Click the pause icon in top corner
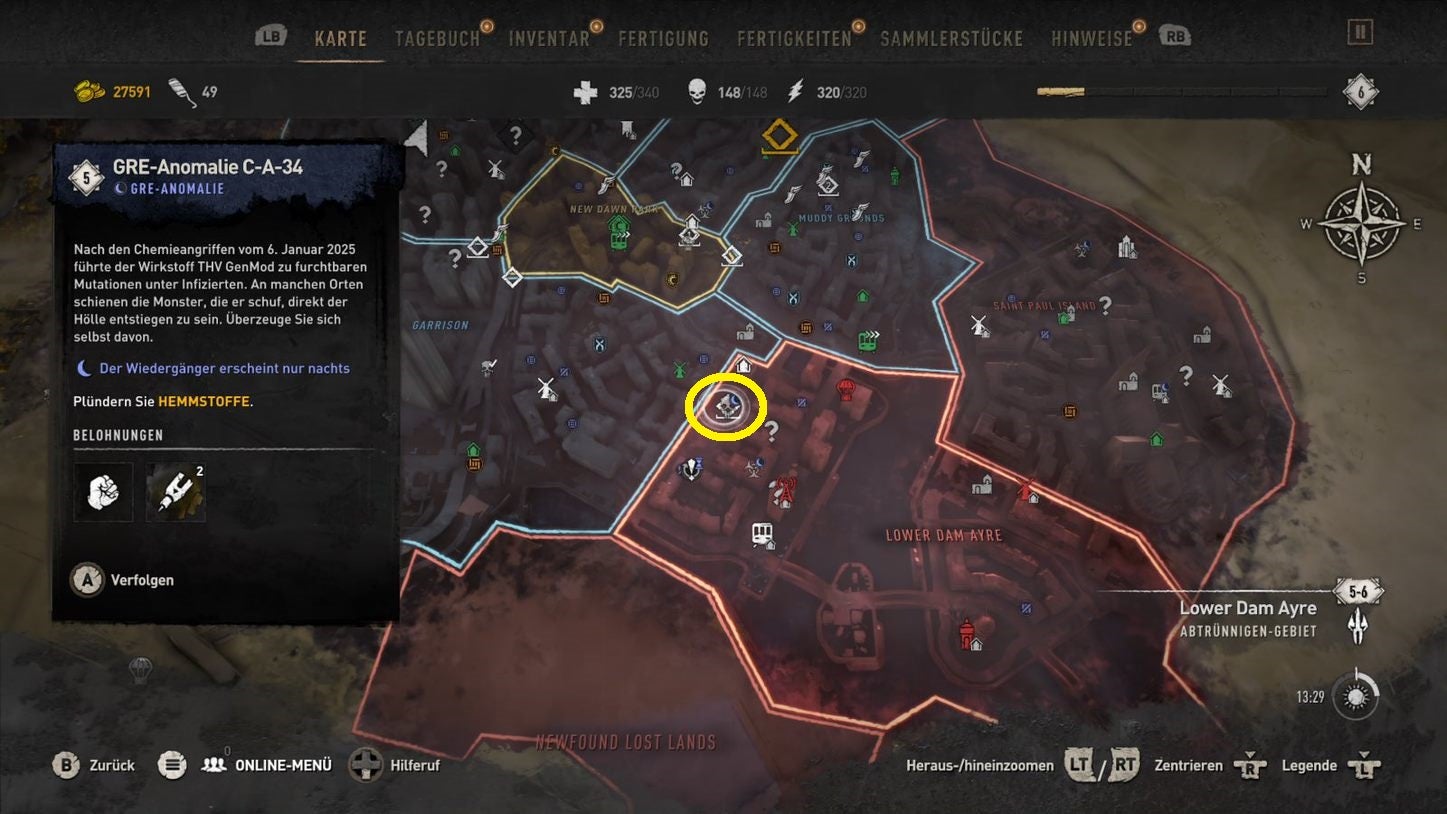1447x814 pixels. (1359, 33)
